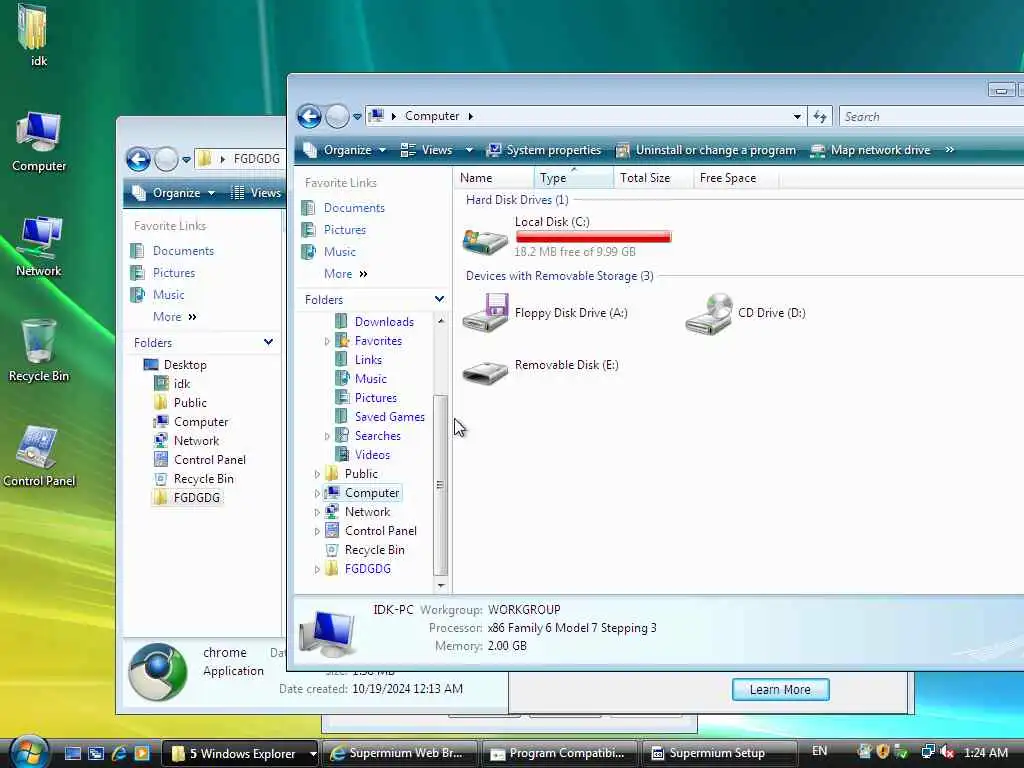1024x768 pixels.
Task: Open Windows Media Player quick launch icon
Action: (142, 753)
